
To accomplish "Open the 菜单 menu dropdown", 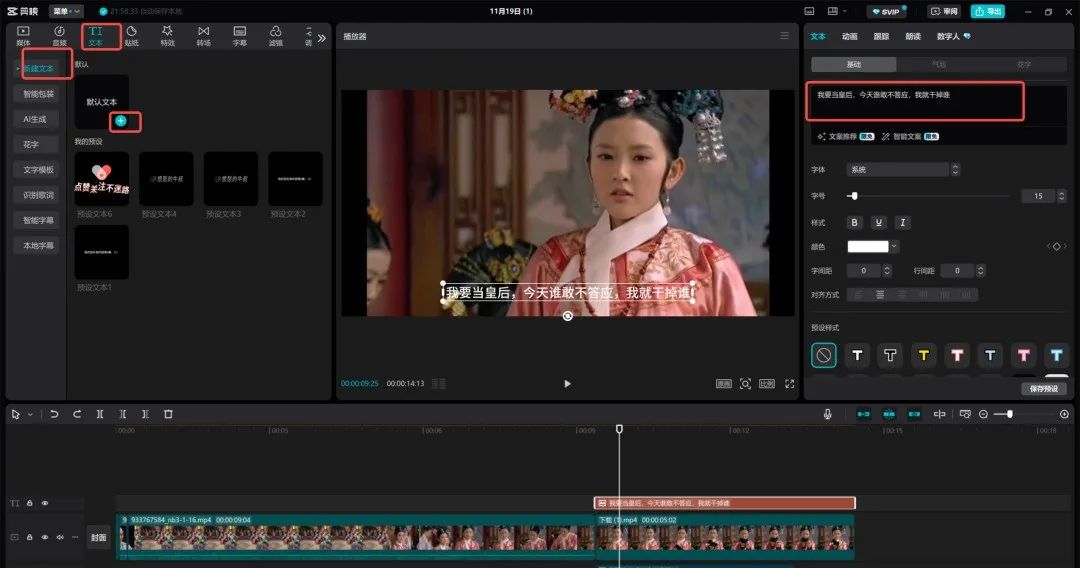I will click(66, 11).
